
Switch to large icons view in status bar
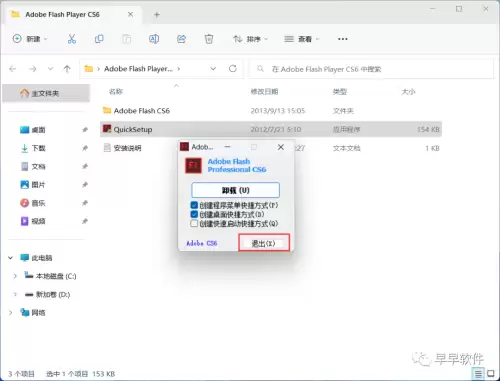tap(491, 374)
